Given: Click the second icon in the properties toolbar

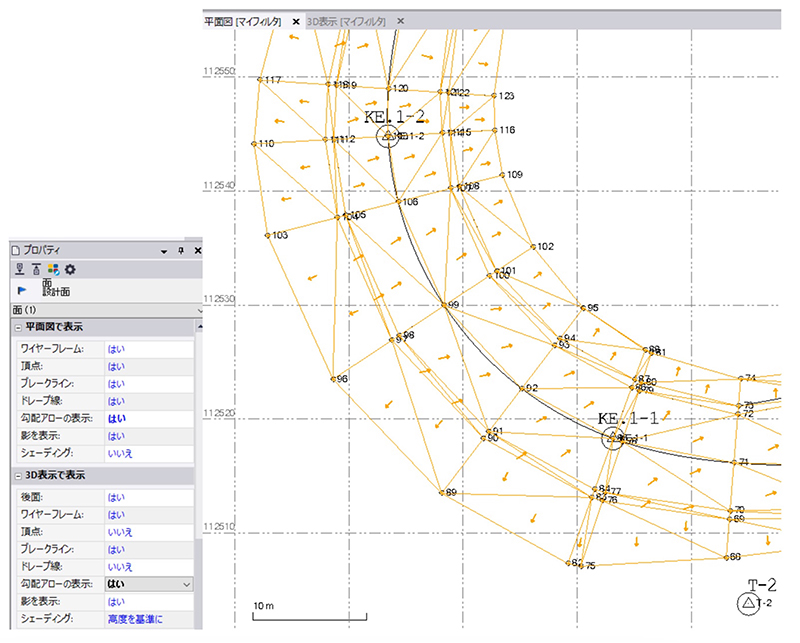Looking at the screenshot, I should pos(36,269).
